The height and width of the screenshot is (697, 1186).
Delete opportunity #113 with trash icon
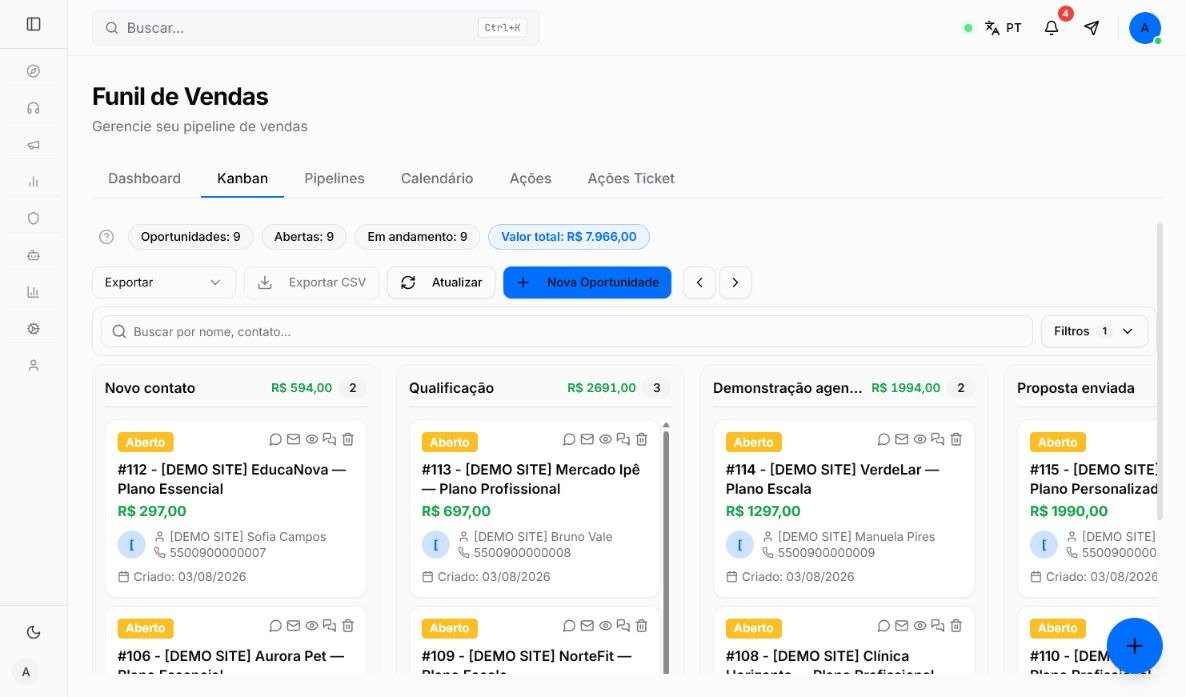point(641,439)
